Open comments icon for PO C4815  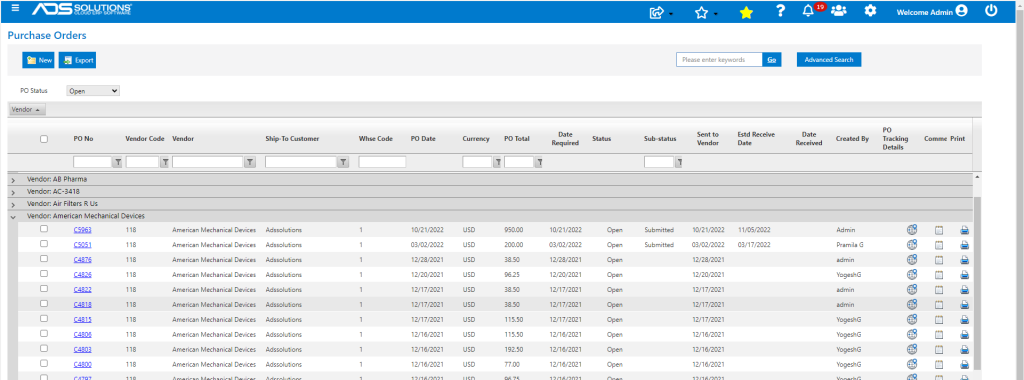(939, 320)
